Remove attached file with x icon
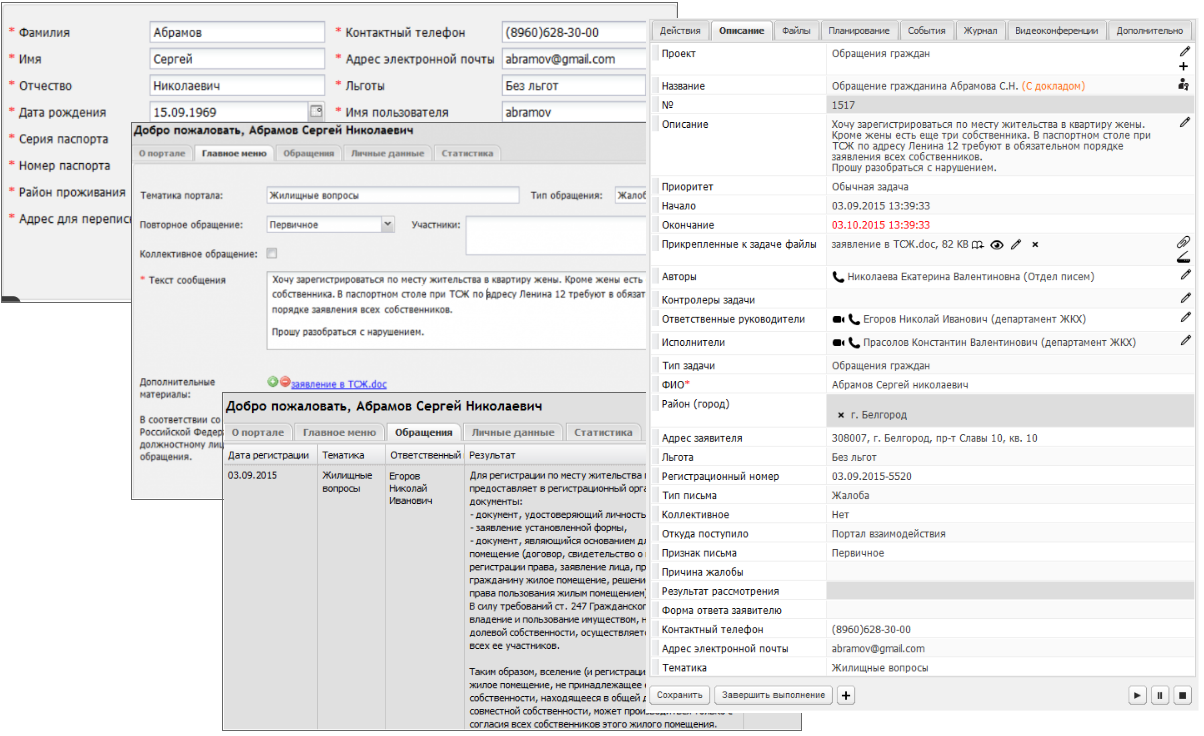Screen dimensions: 1204x736 [1036, 244]
